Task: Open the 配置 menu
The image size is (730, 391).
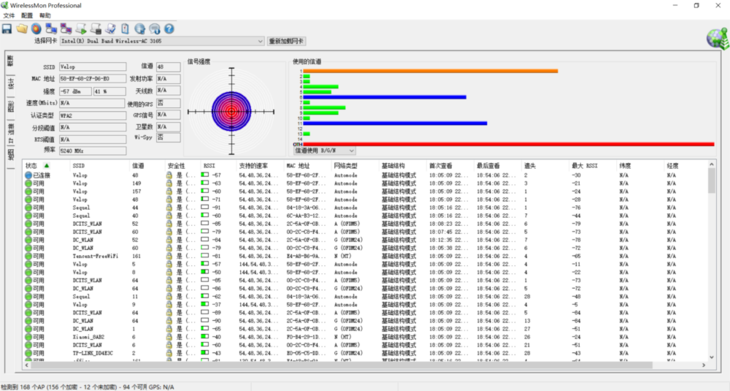Action: (x=27, y=15)
